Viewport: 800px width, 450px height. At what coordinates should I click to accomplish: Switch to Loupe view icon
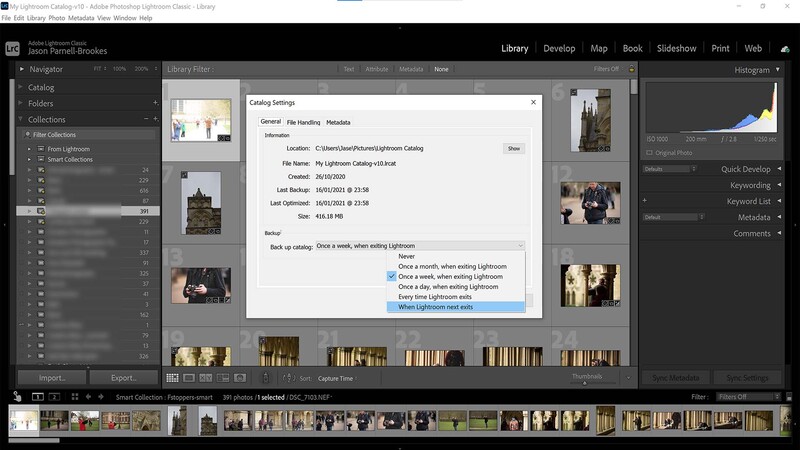[x=189, y=378]
